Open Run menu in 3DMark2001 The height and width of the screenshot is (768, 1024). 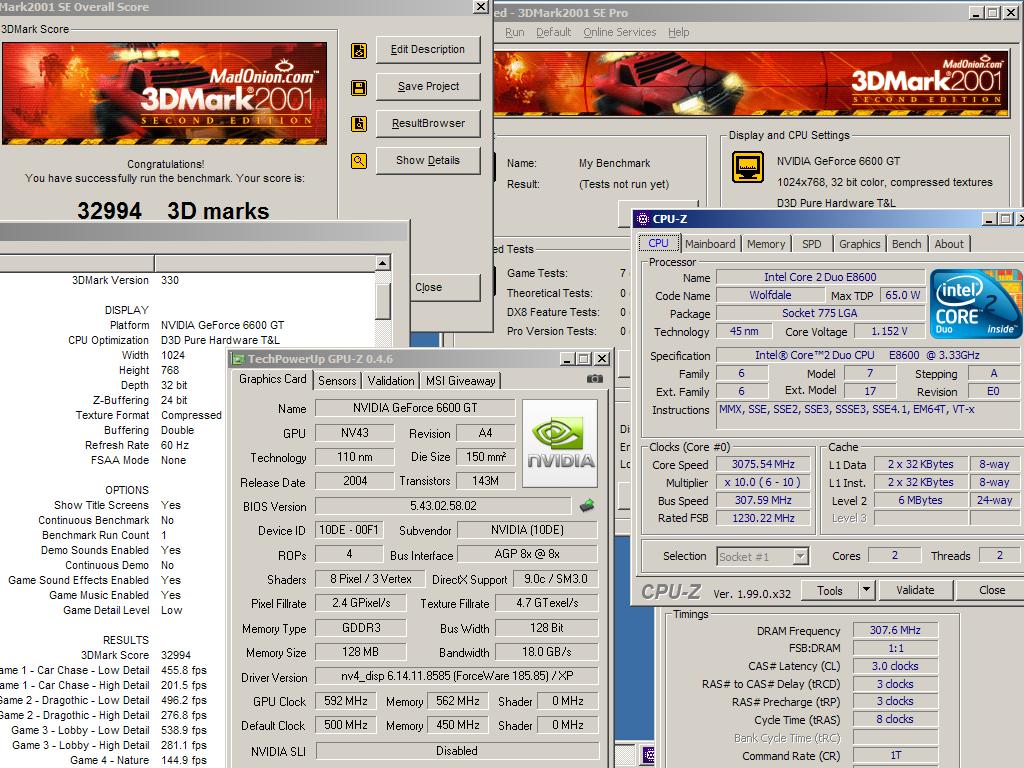coord(515,32)
